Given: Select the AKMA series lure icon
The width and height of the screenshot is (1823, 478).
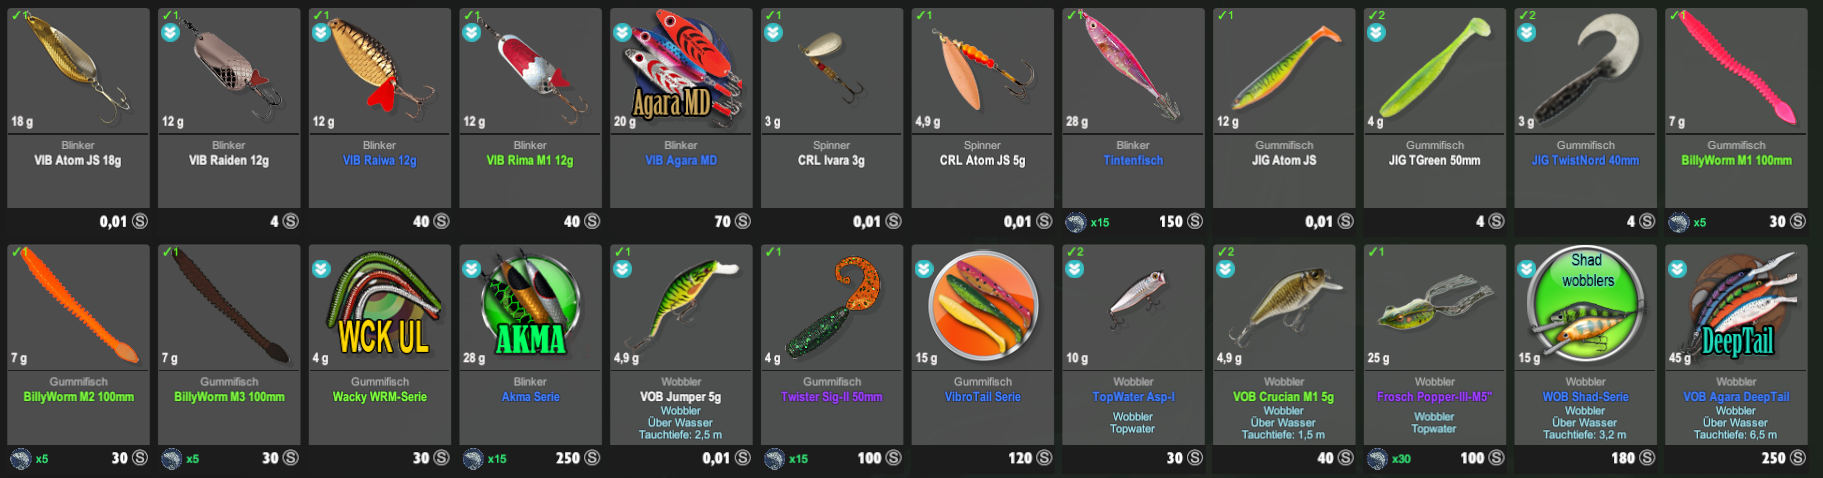Looking at the screenshot, I should [x=530, y=305].
